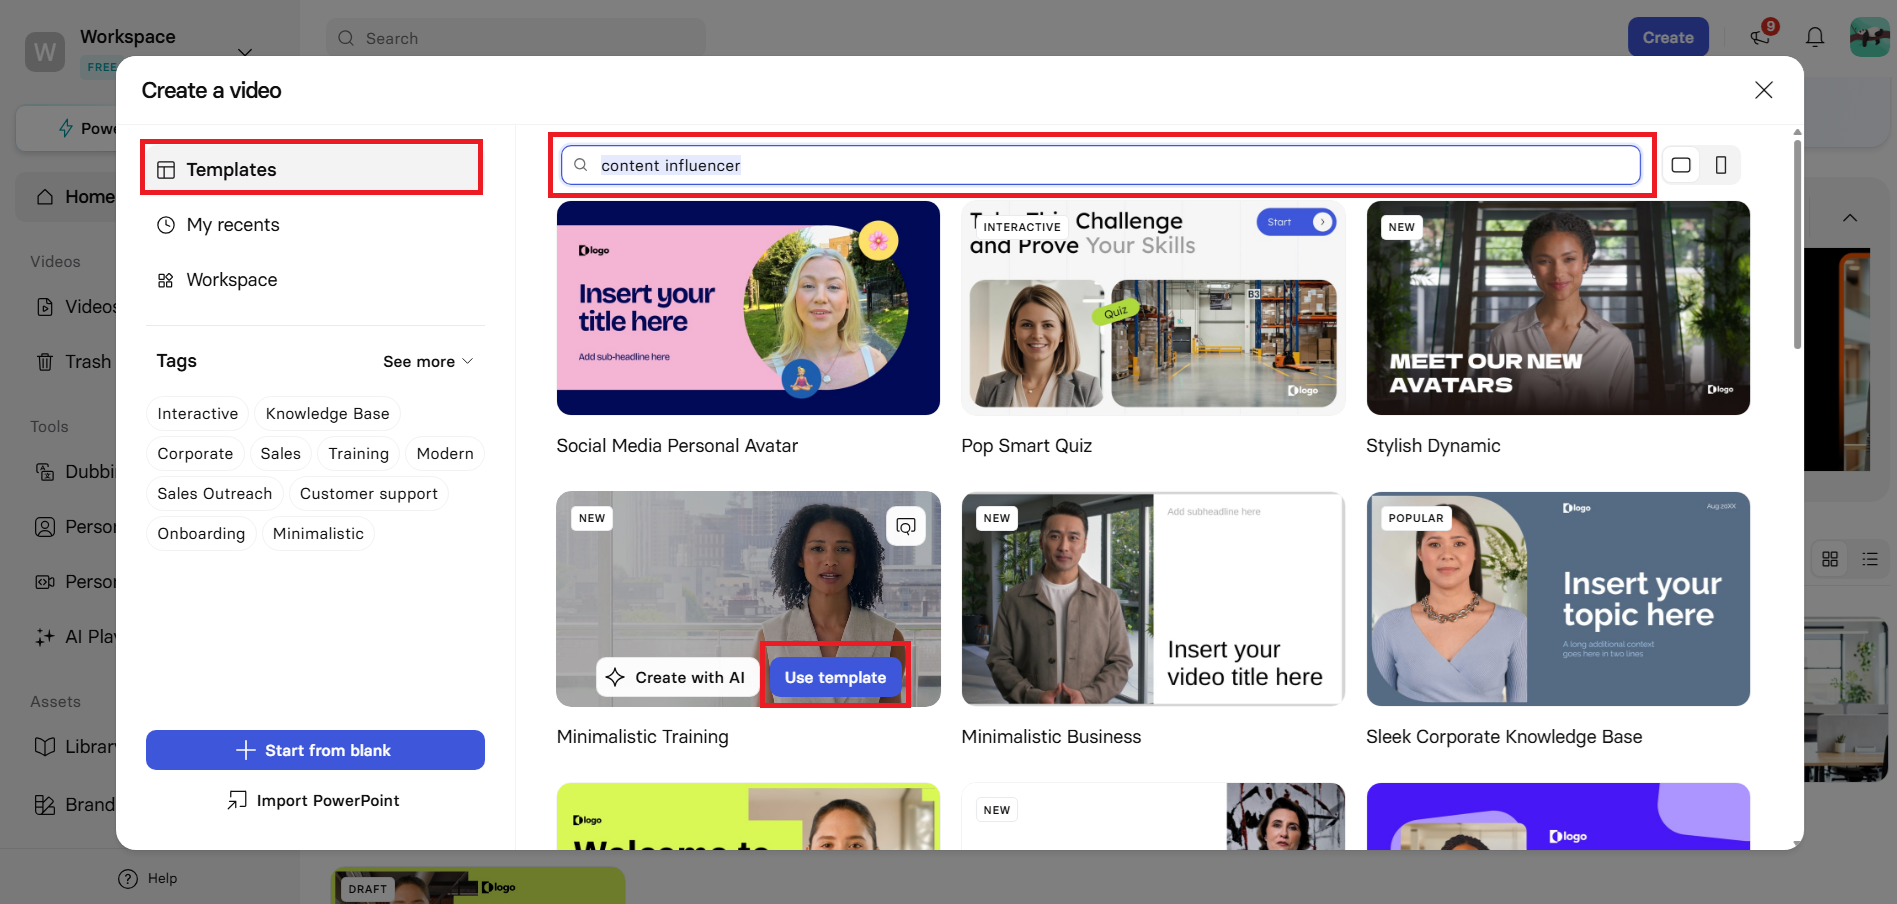1897x904 pixels.
Task: Select the Interactive tag
Action: point(198,414)
